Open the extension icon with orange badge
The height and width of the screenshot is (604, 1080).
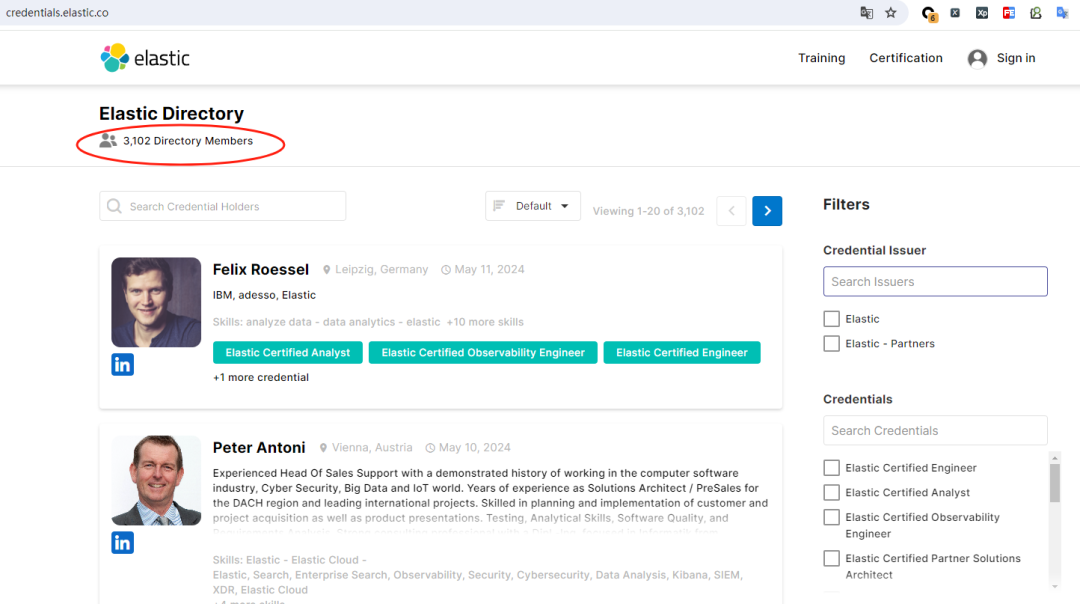(928, 14)
